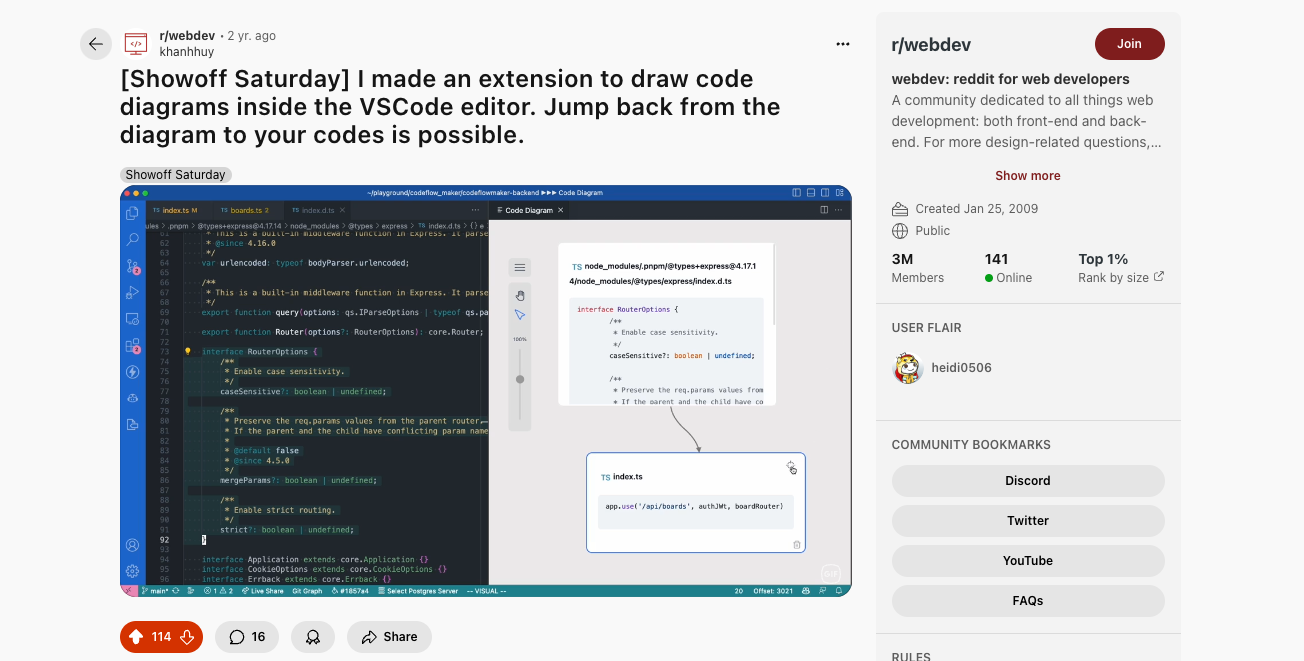
Task: Click the 141 Online count
Action: (x=1008, y=267)
